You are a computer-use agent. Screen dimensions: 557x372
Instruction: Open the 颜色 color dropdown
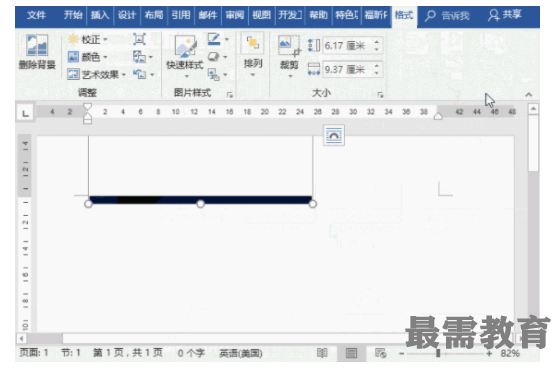(88, 57)
